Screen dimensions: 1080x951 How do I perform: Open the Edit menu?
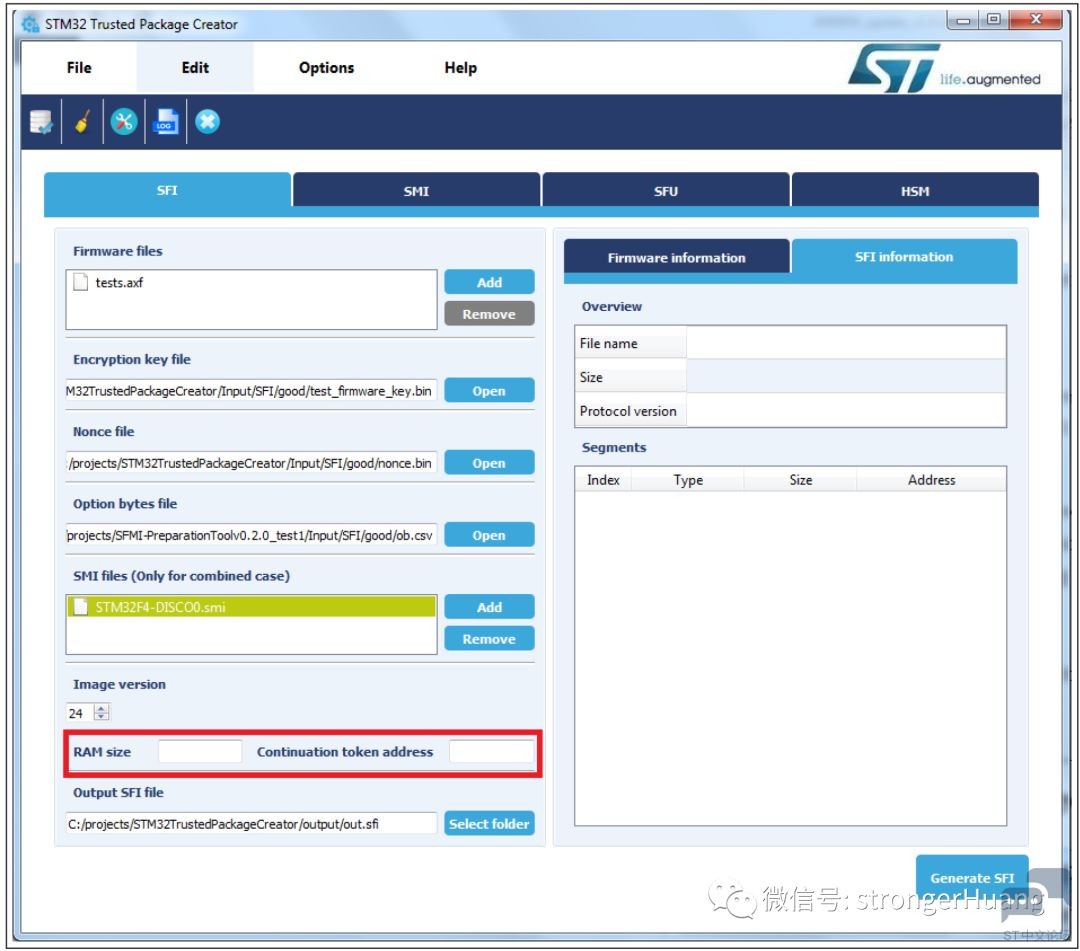pos(195,67)
